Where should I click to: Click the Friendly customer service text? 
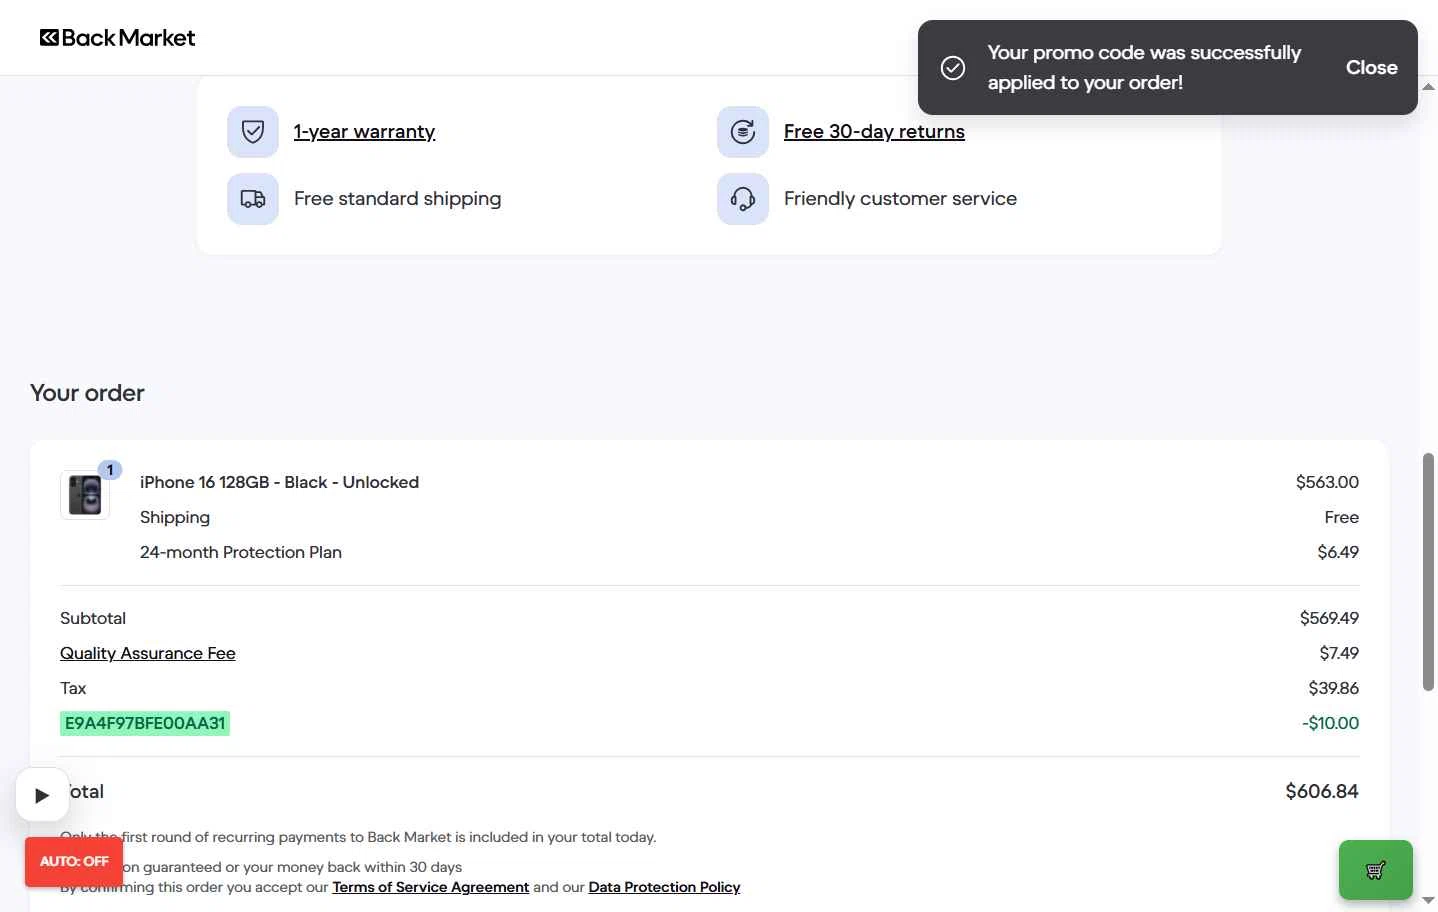tap(900, 199)
